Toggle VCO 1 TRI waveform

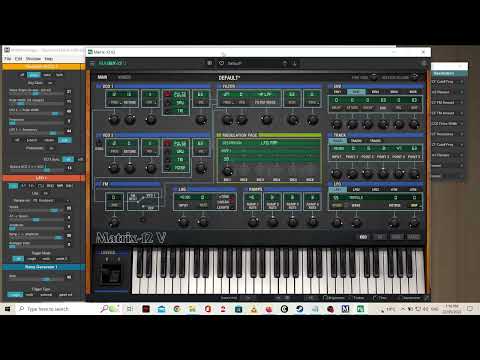click(176, 111)
